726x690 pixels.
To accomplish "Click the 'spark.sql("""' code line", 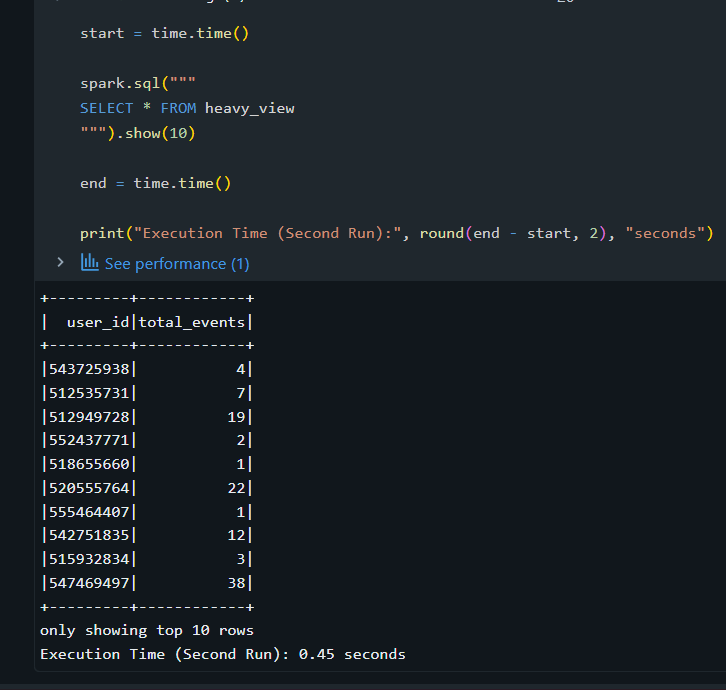I will pos(138,83).
